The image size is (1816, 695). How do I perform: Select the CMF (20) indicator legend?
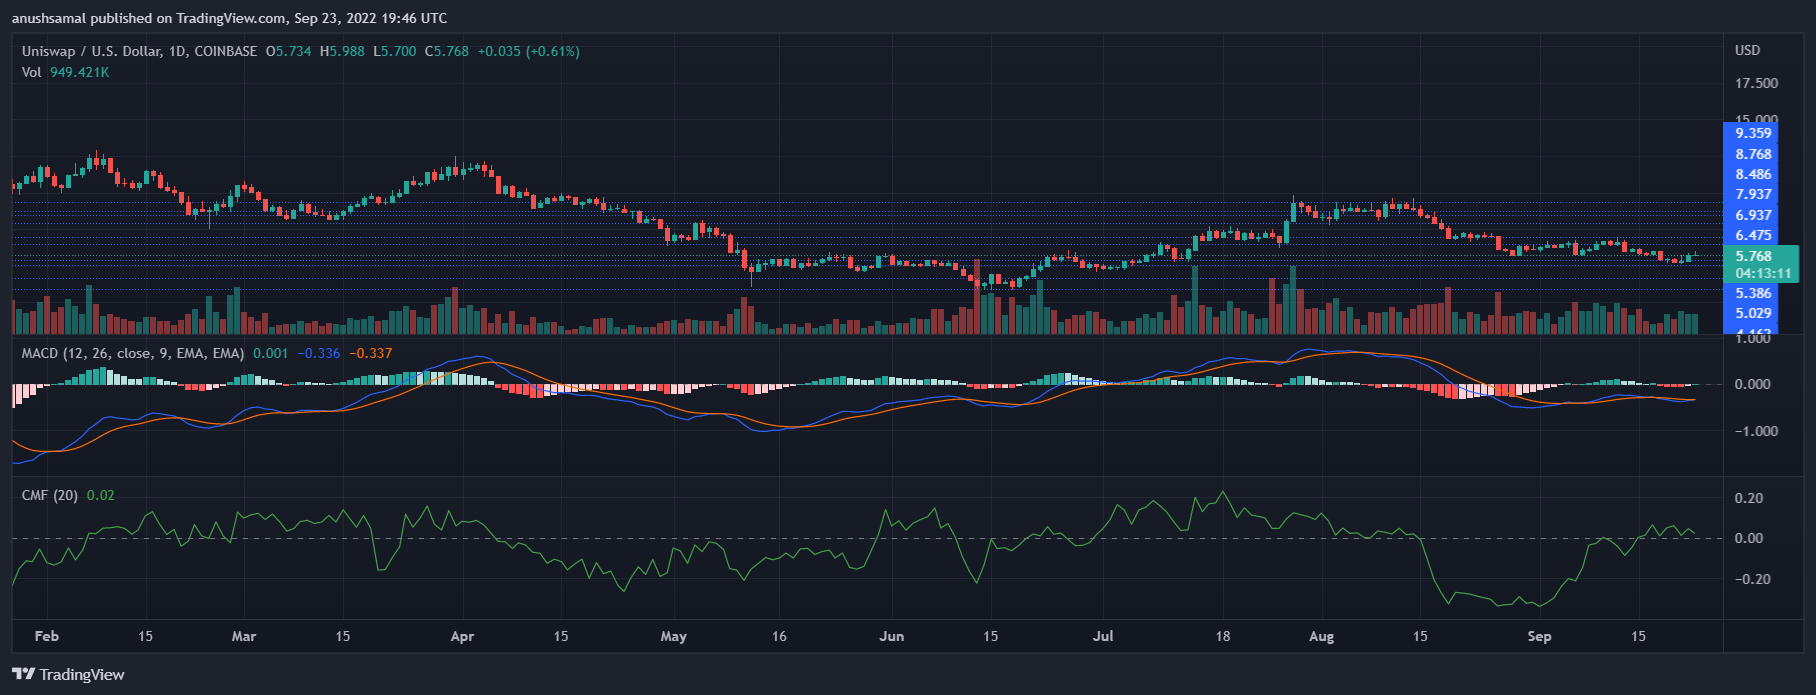point(50,495)
